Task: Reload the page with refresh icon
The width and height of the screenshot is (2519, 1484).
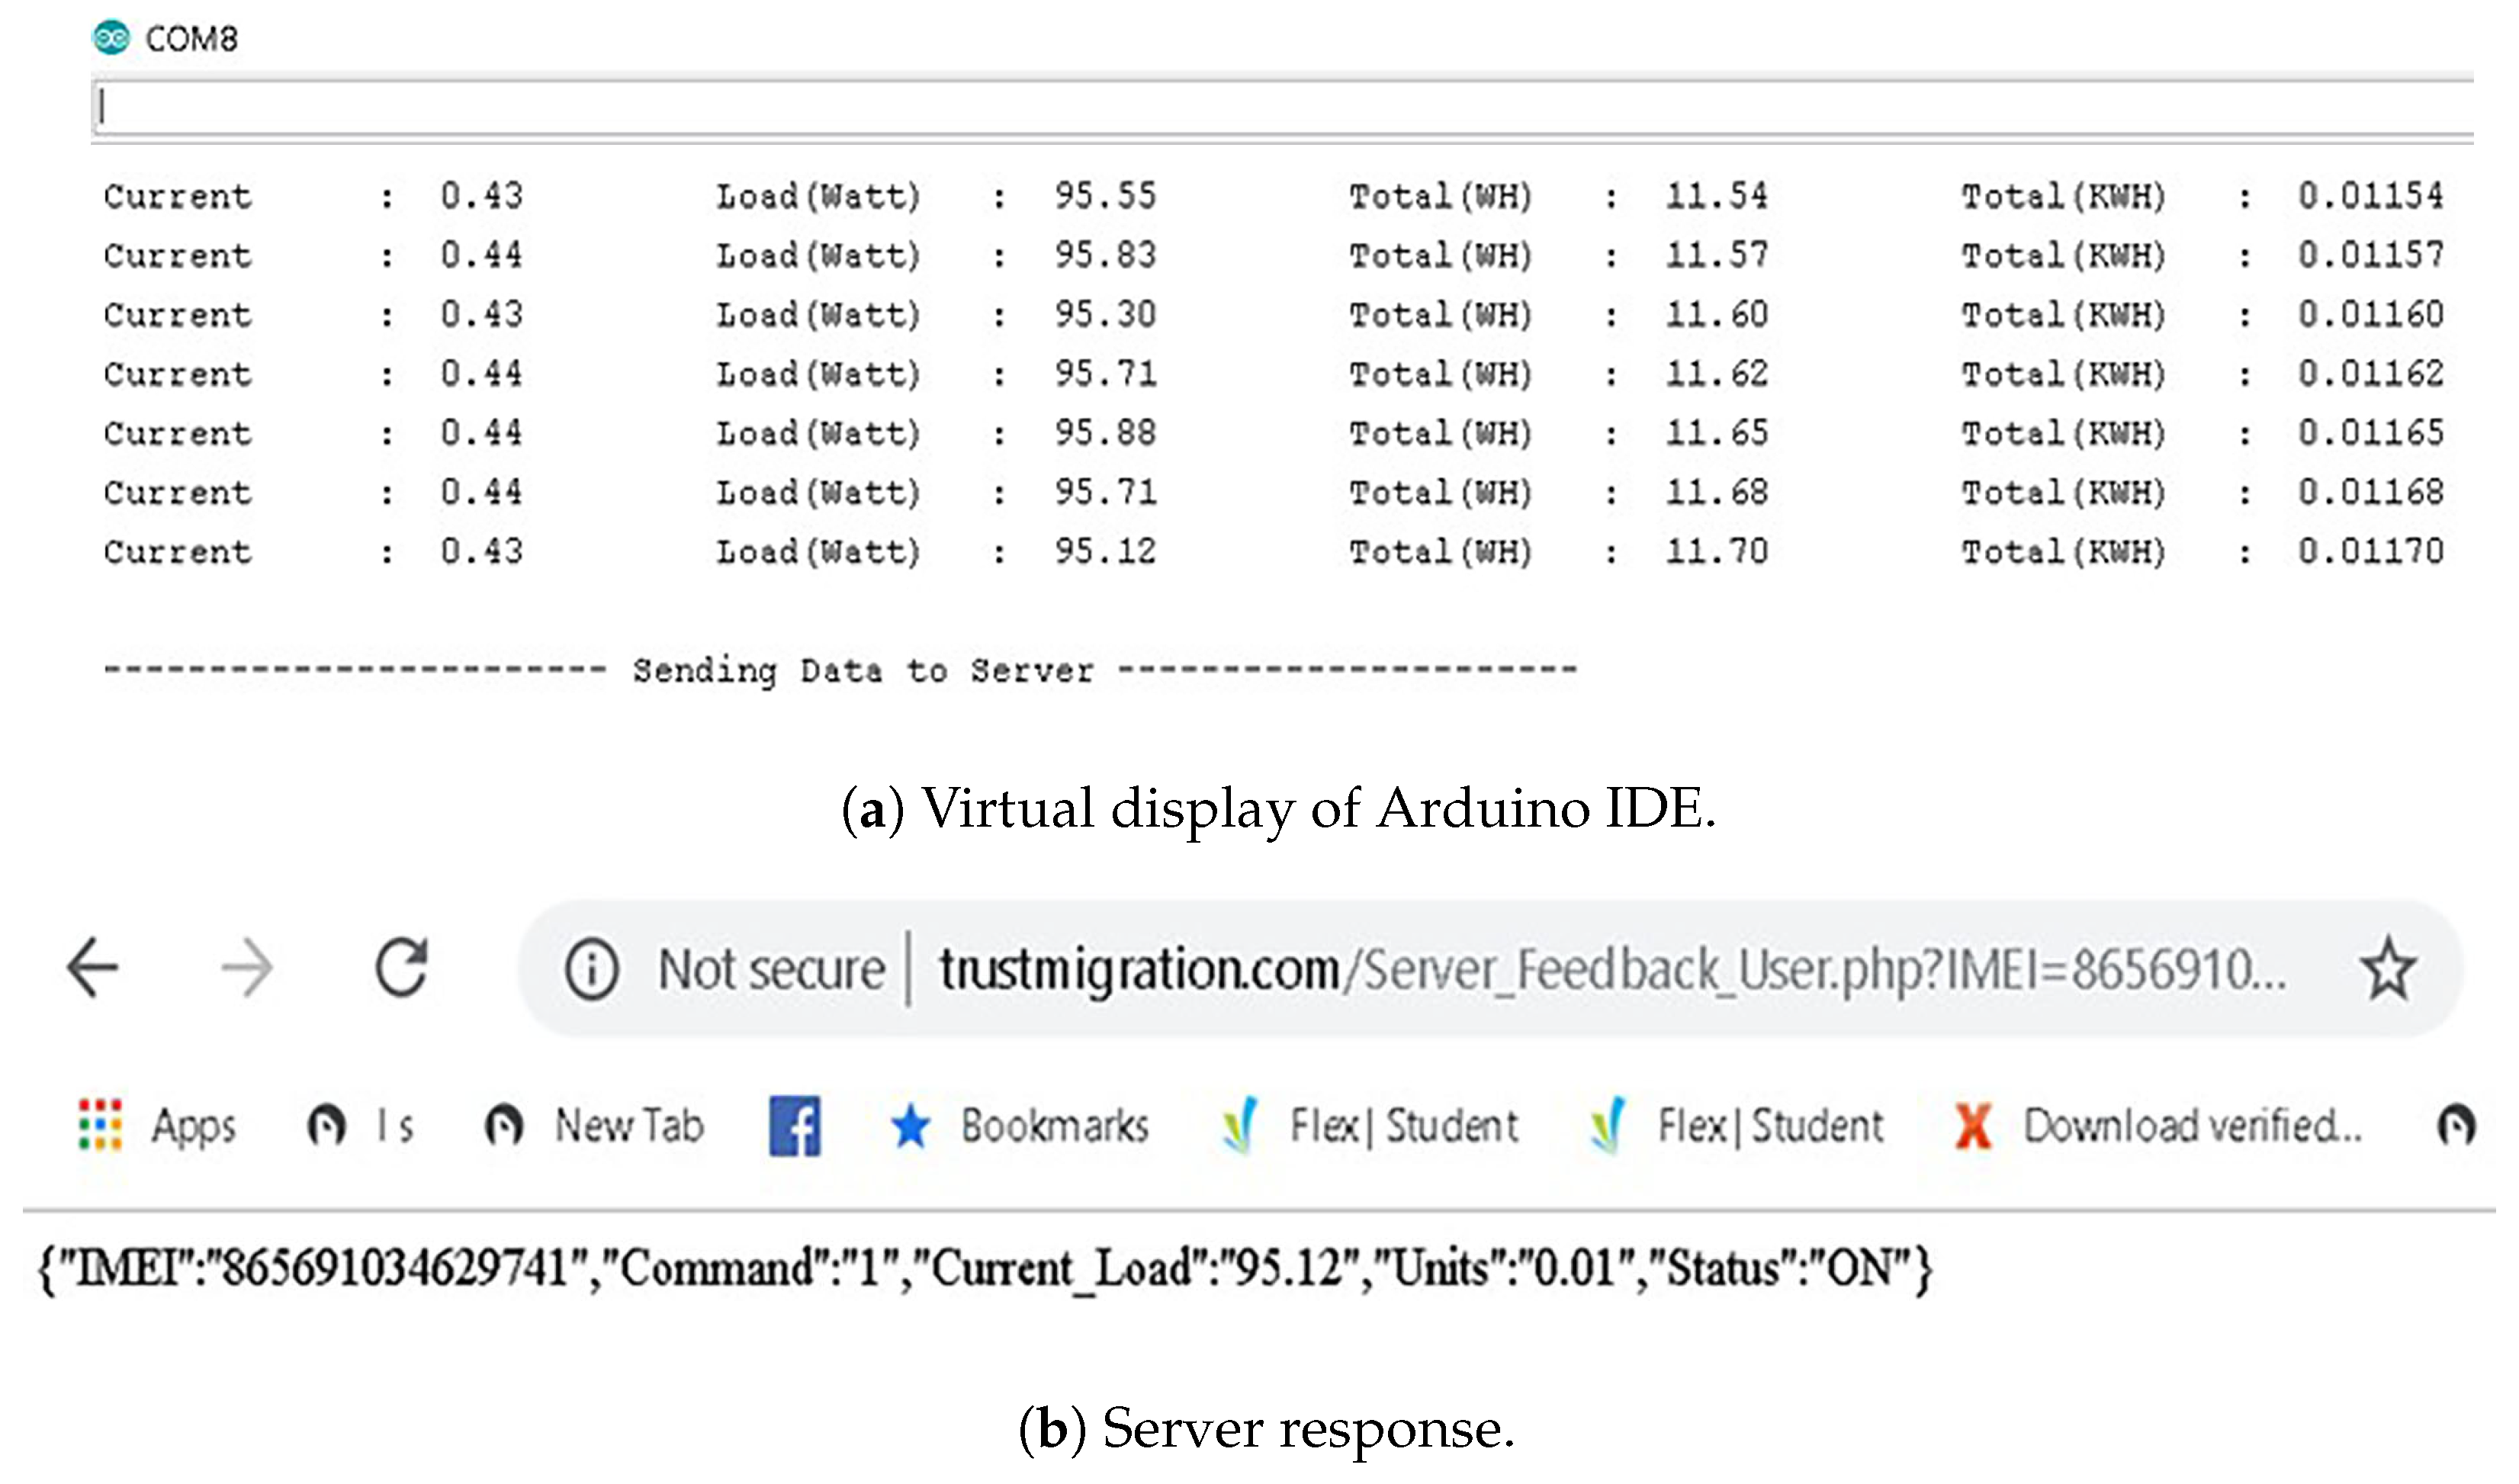Action: (x=402, y=968)
